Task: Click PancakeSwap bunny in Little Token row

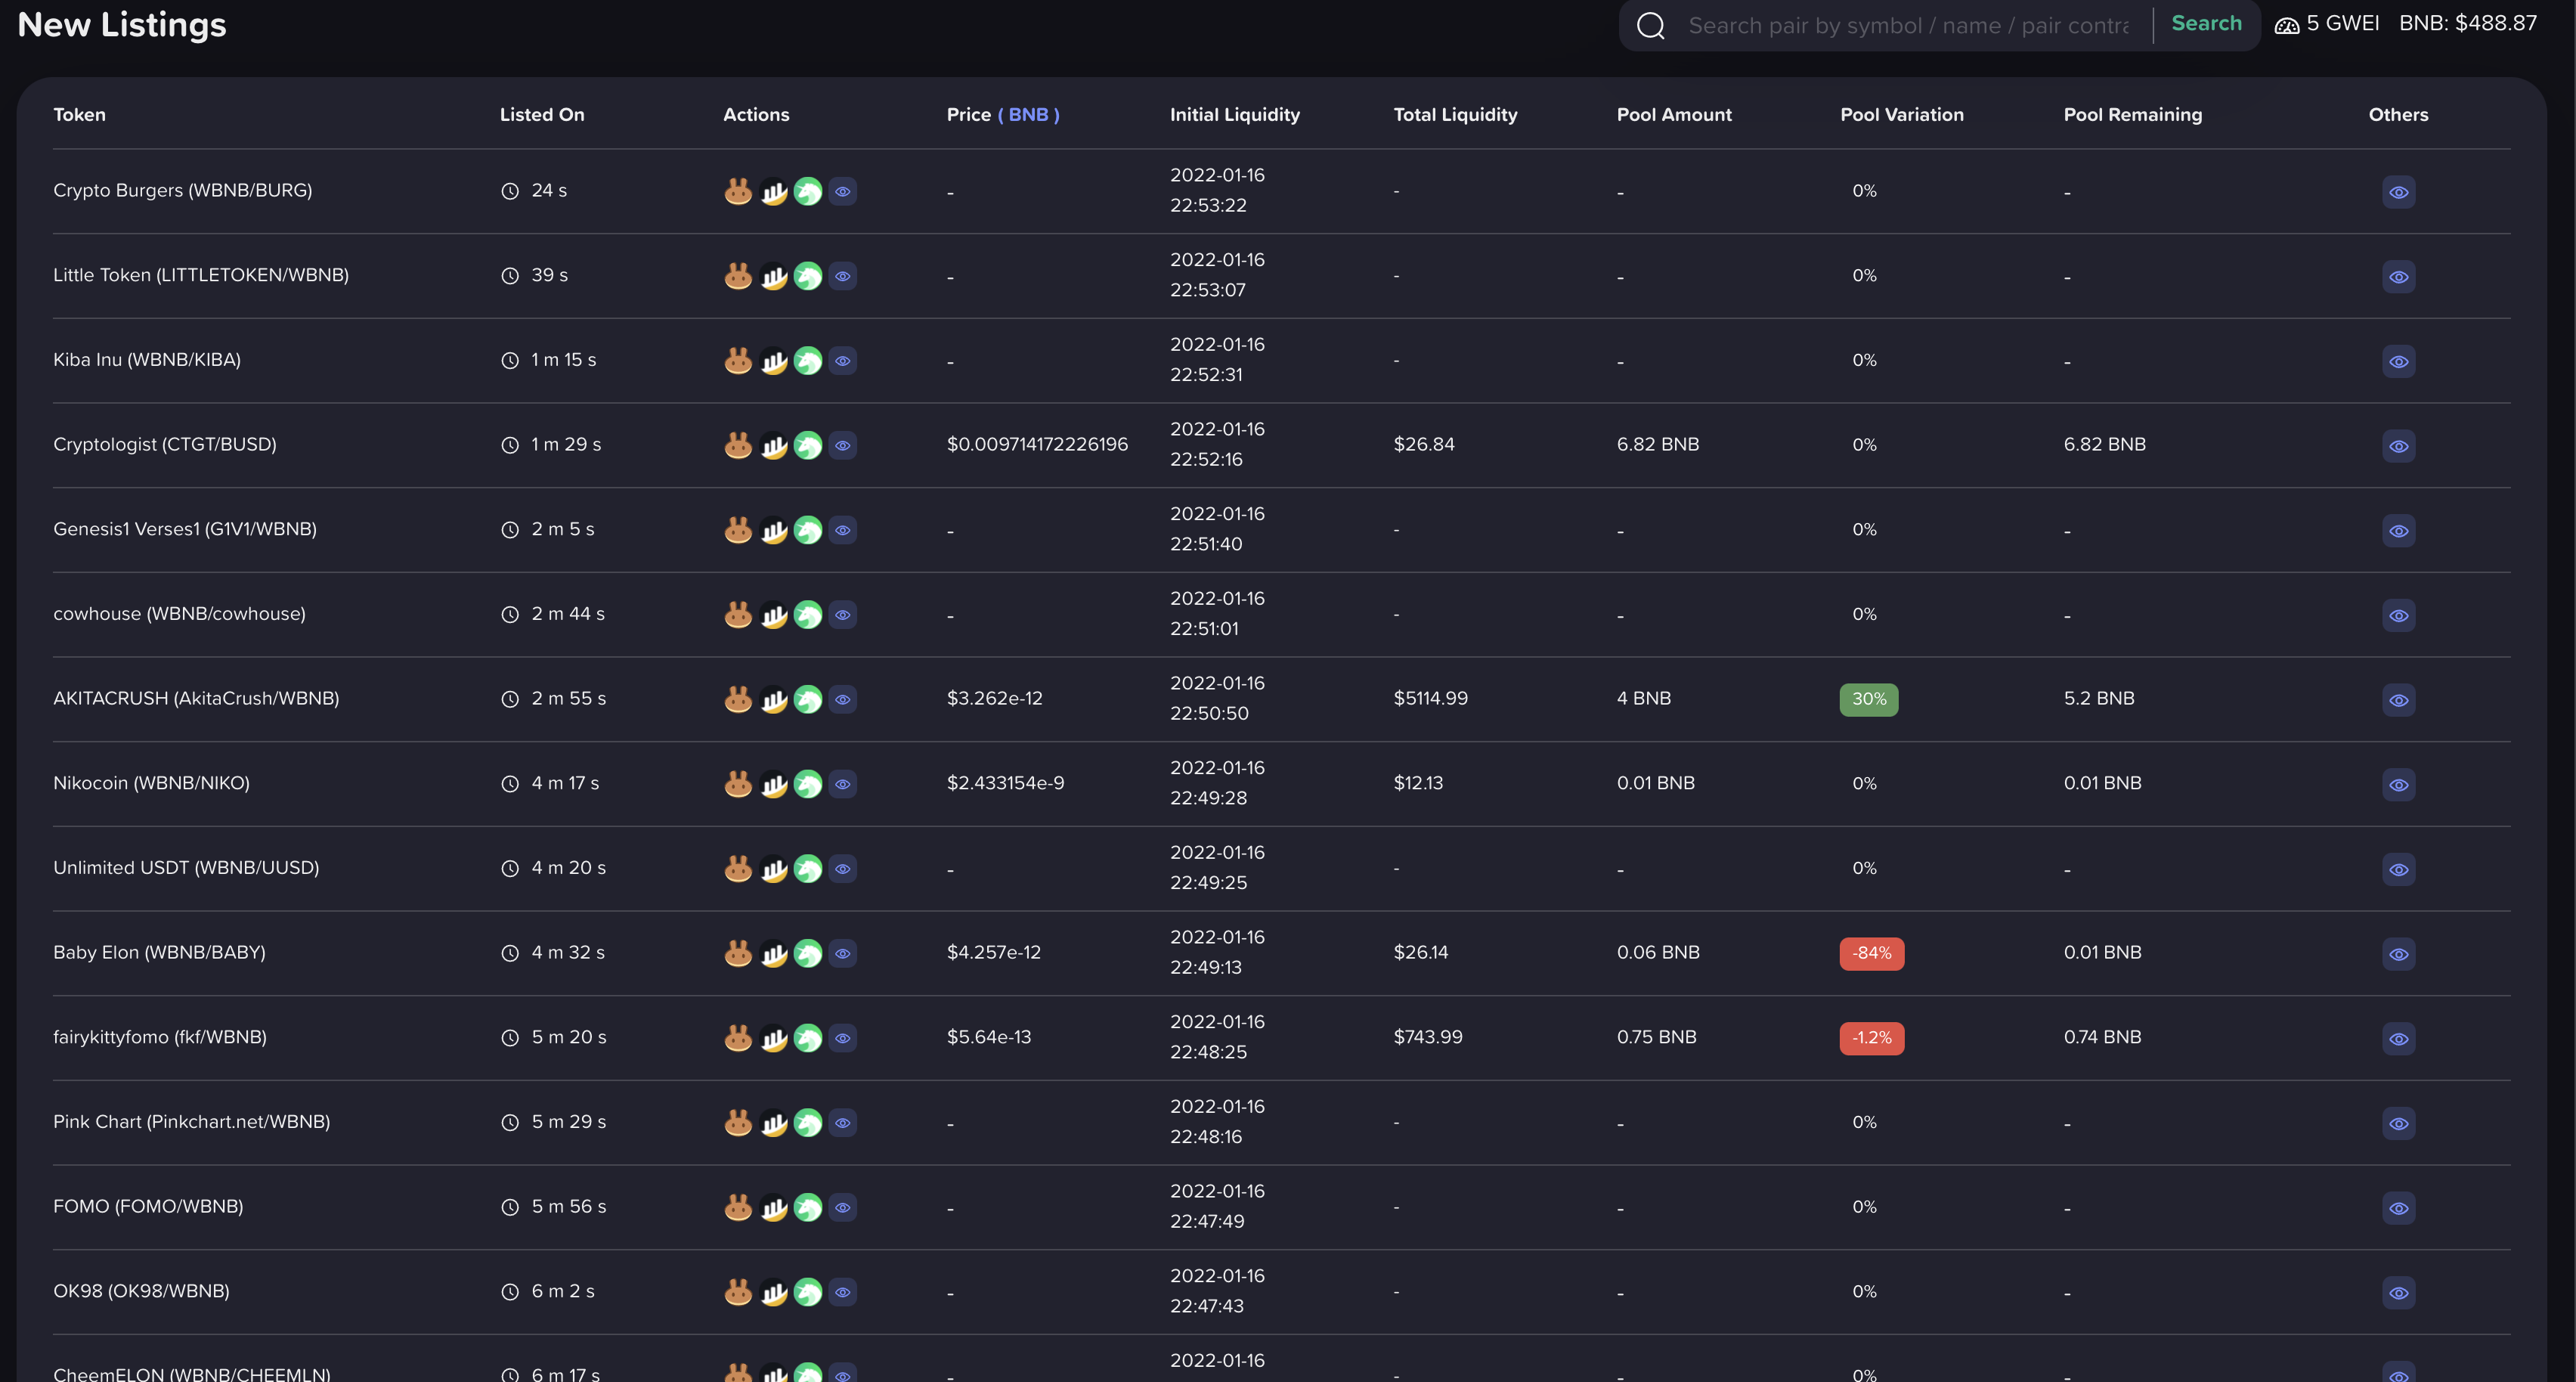Action: pyautogui.click(x=738, y=276)
